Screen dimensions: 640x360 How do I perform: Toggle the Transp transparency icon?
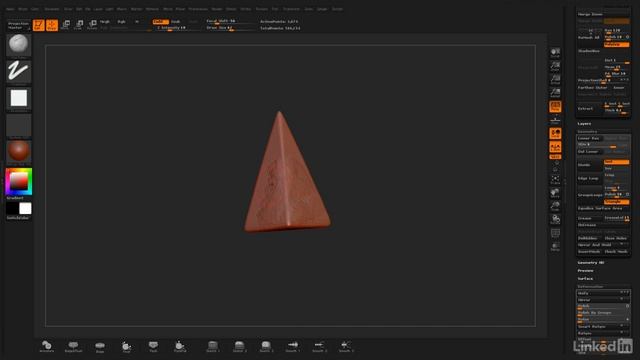(x=555, y=247)
